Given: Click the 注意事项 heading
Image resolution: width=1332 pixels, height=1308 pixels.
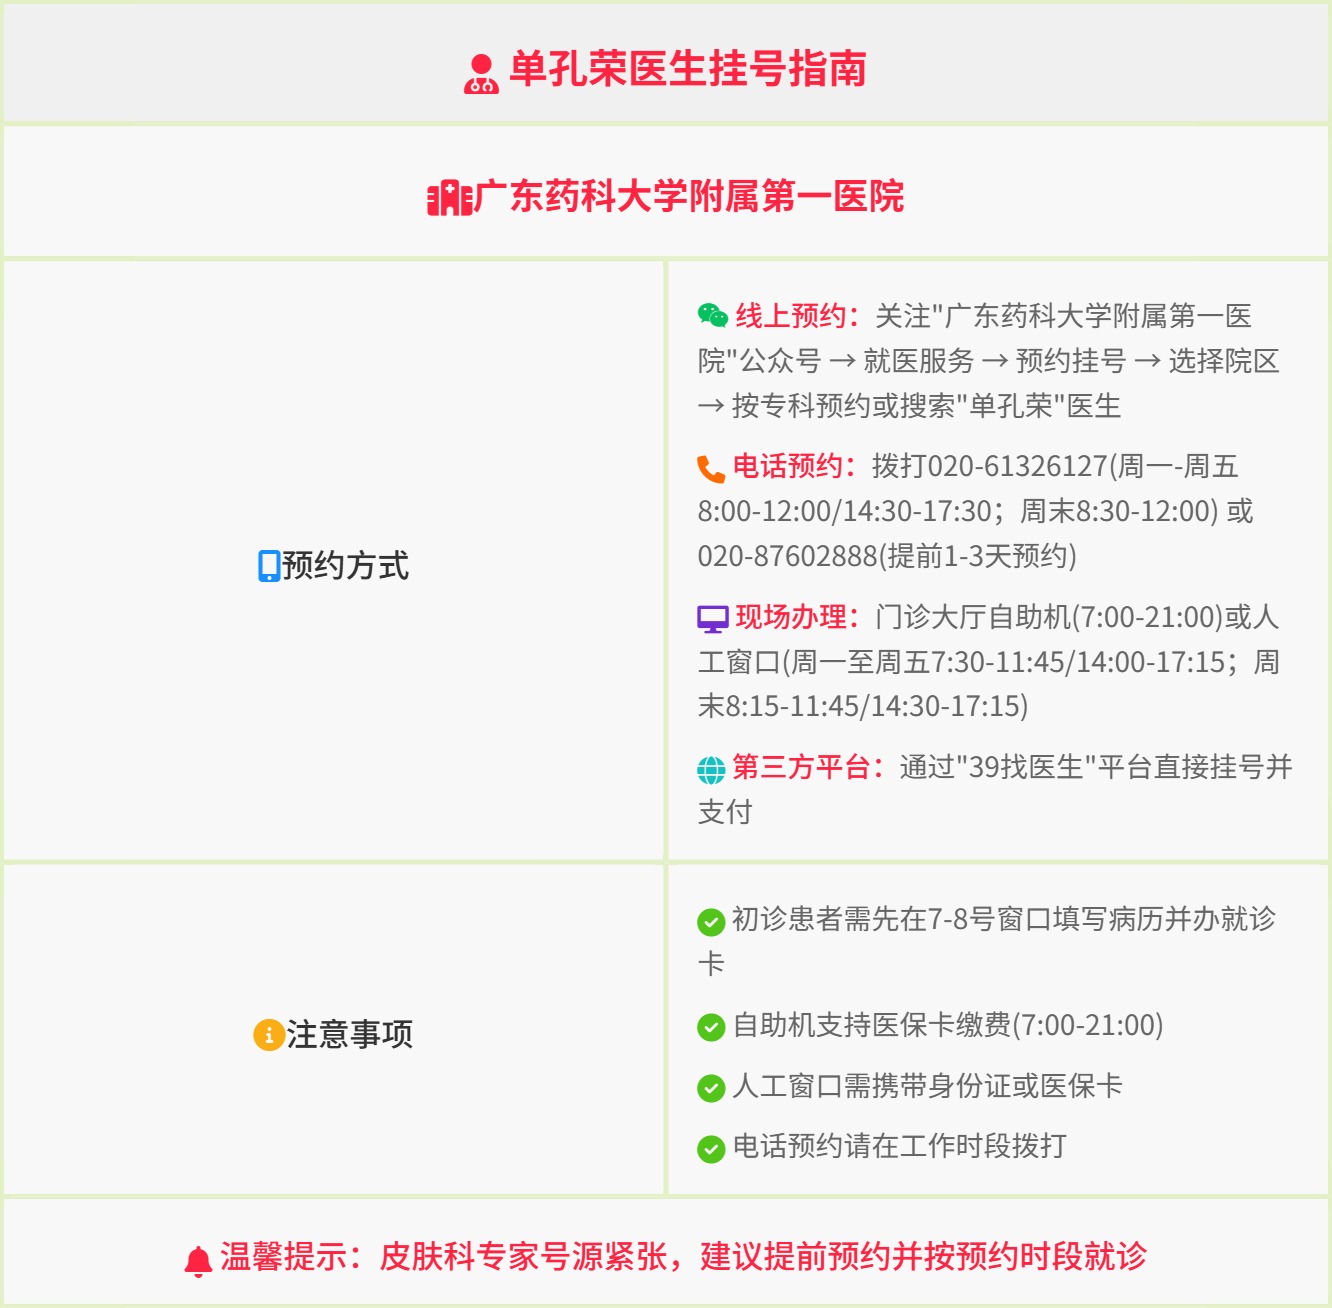Looking at the screenshot, I should coord(349,1034).
